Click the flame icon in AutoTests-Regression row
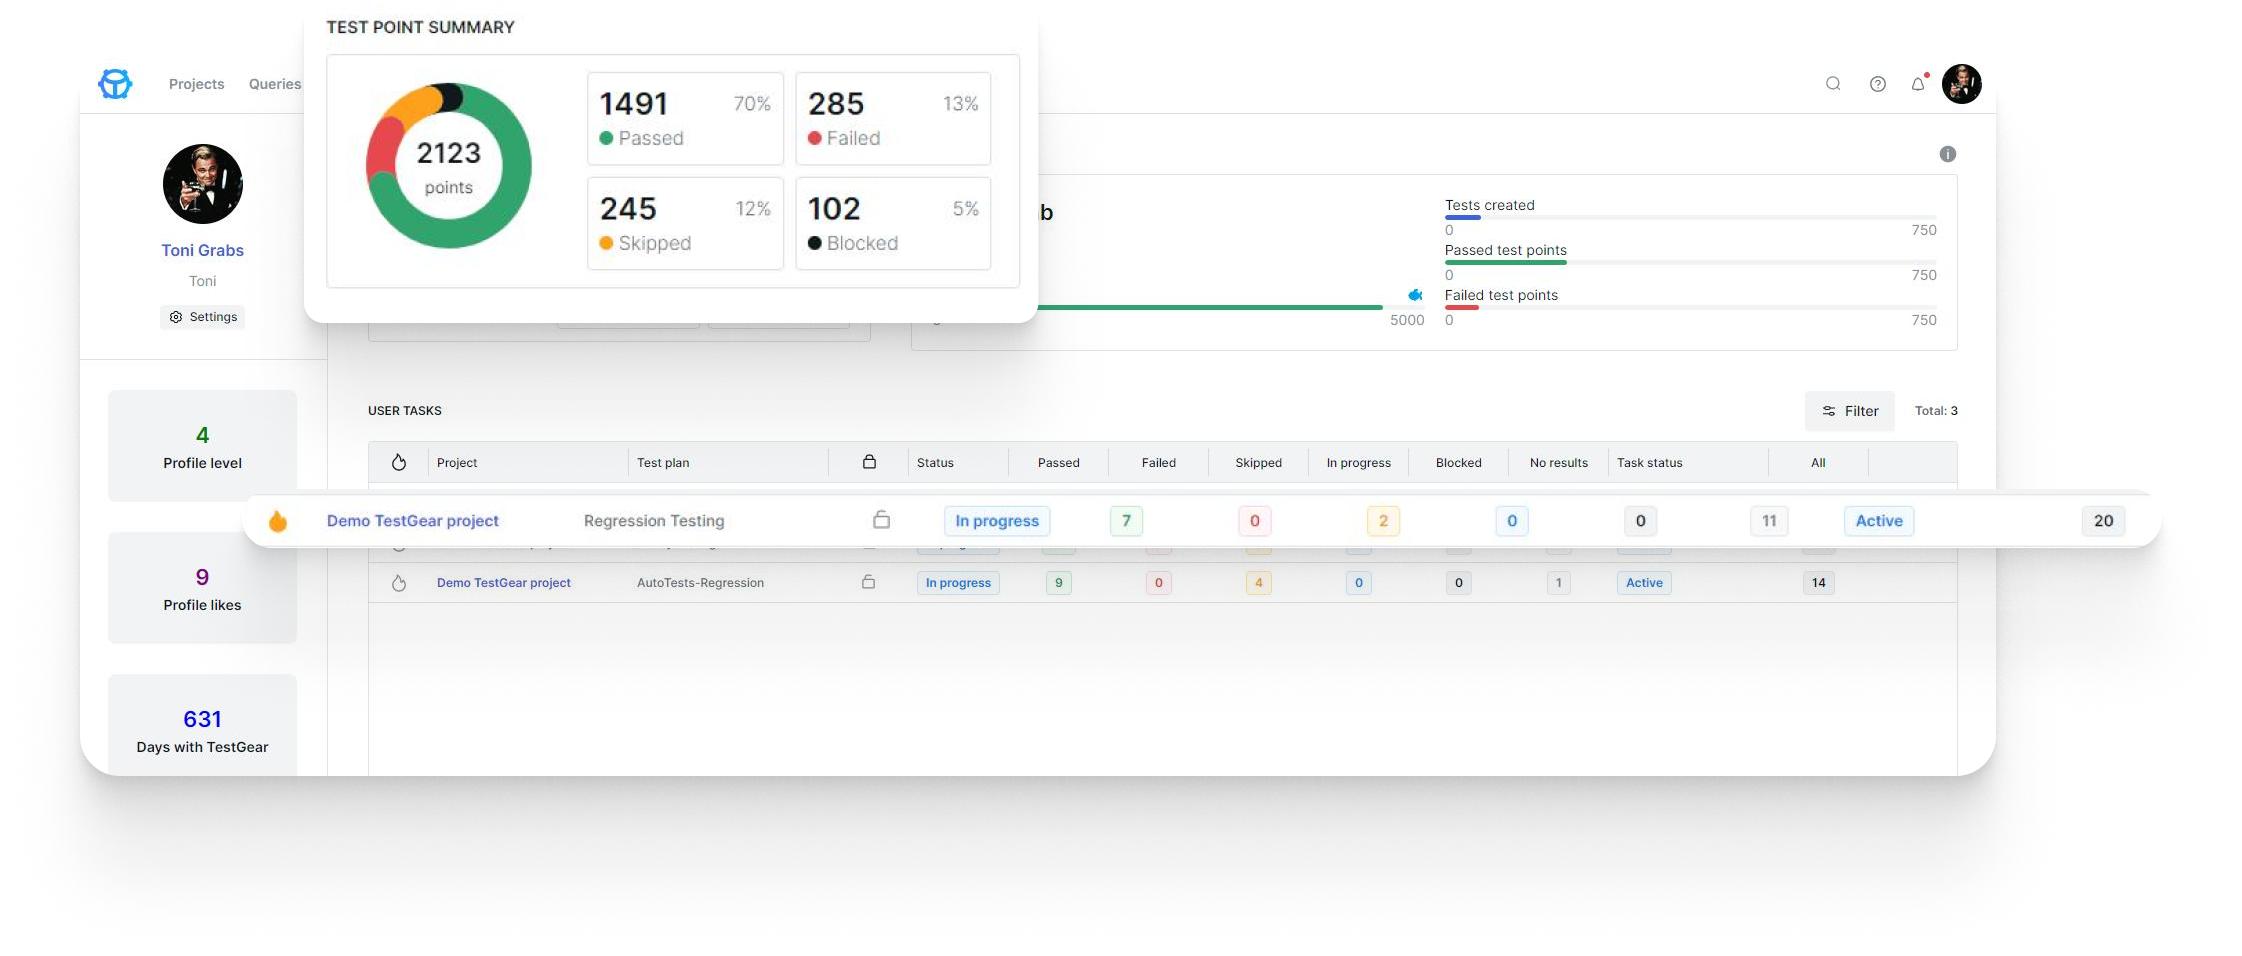This screenshot has width=2242, height=956. coord(399,583)
